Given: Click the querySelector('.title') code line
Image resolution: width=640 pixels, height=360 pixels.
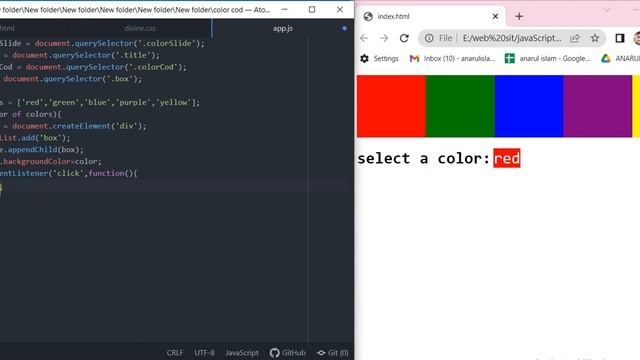Looking at the screenshot, I should 80,55.
